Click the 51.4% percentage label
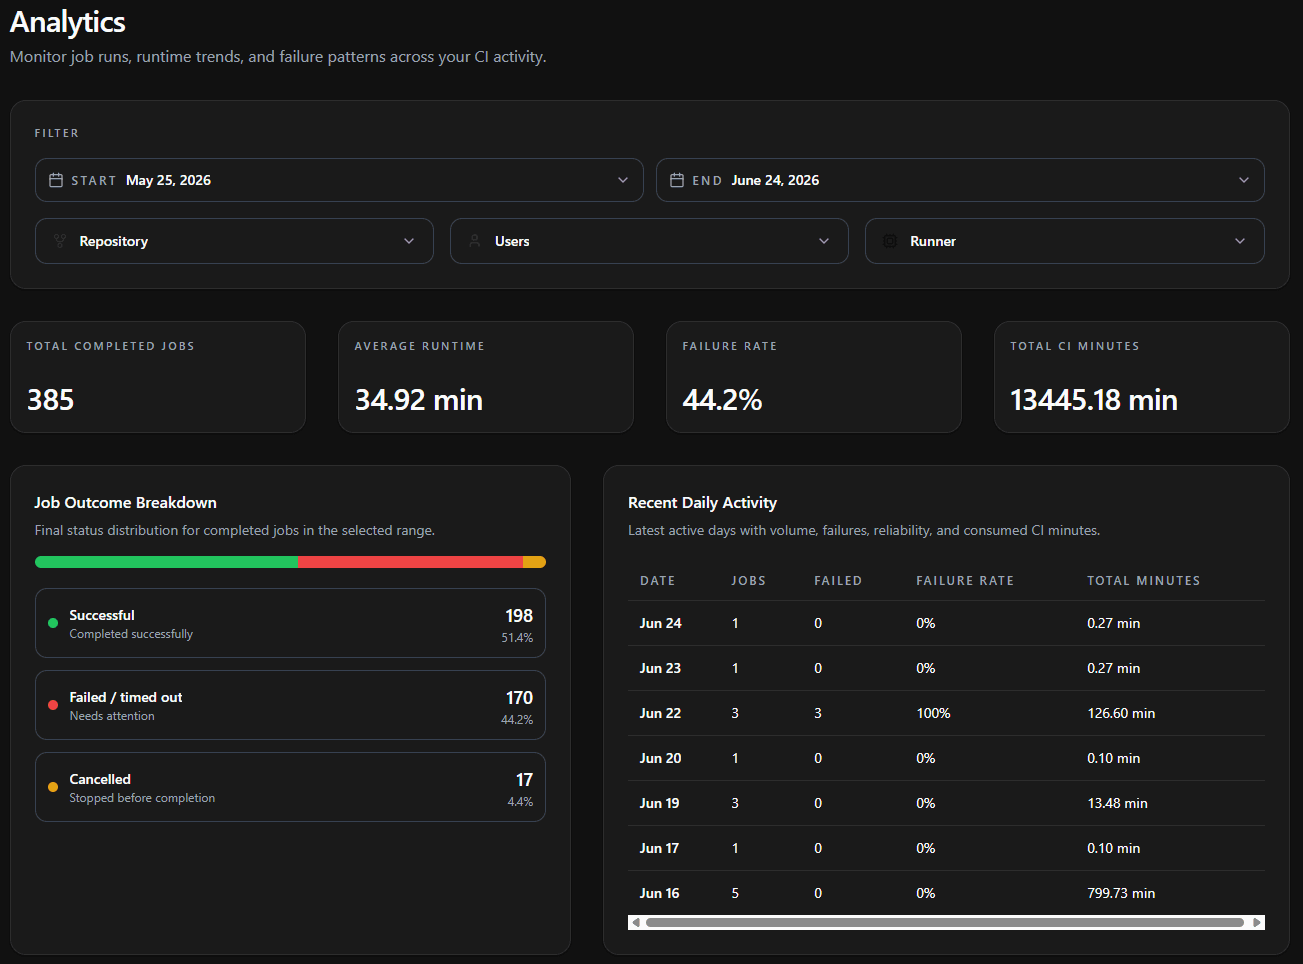The width and height of the screenshot is (1303, 964). click(517, 638)
